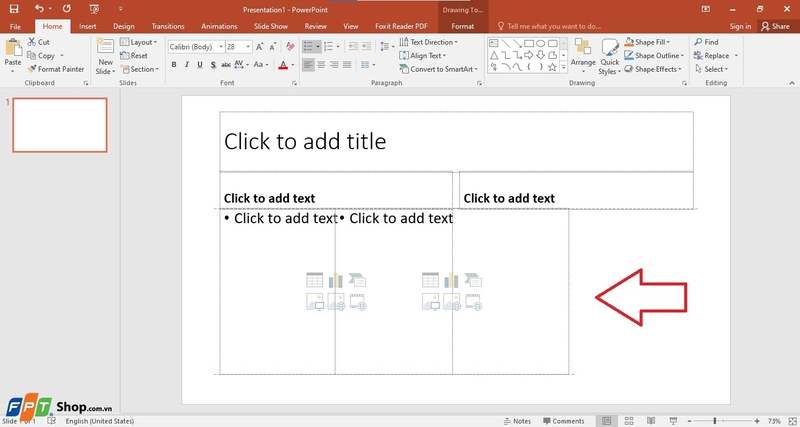The width and height of the screenshot is (800, 427).
Task: Open the Section dropdown
Action: coord(140,69)
